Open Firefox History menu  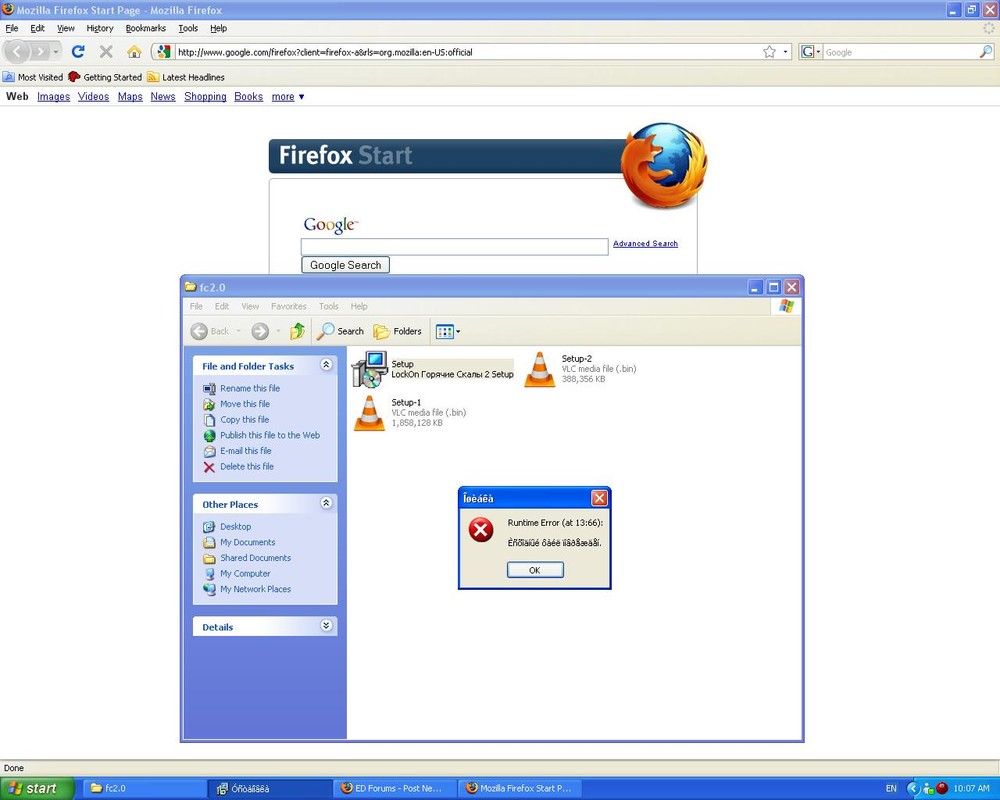[x=99, y=28]
